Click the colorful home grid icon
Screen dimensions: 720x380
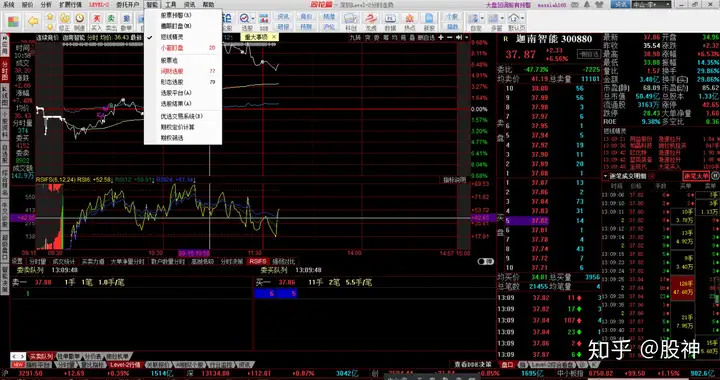[x=13, y=22]
